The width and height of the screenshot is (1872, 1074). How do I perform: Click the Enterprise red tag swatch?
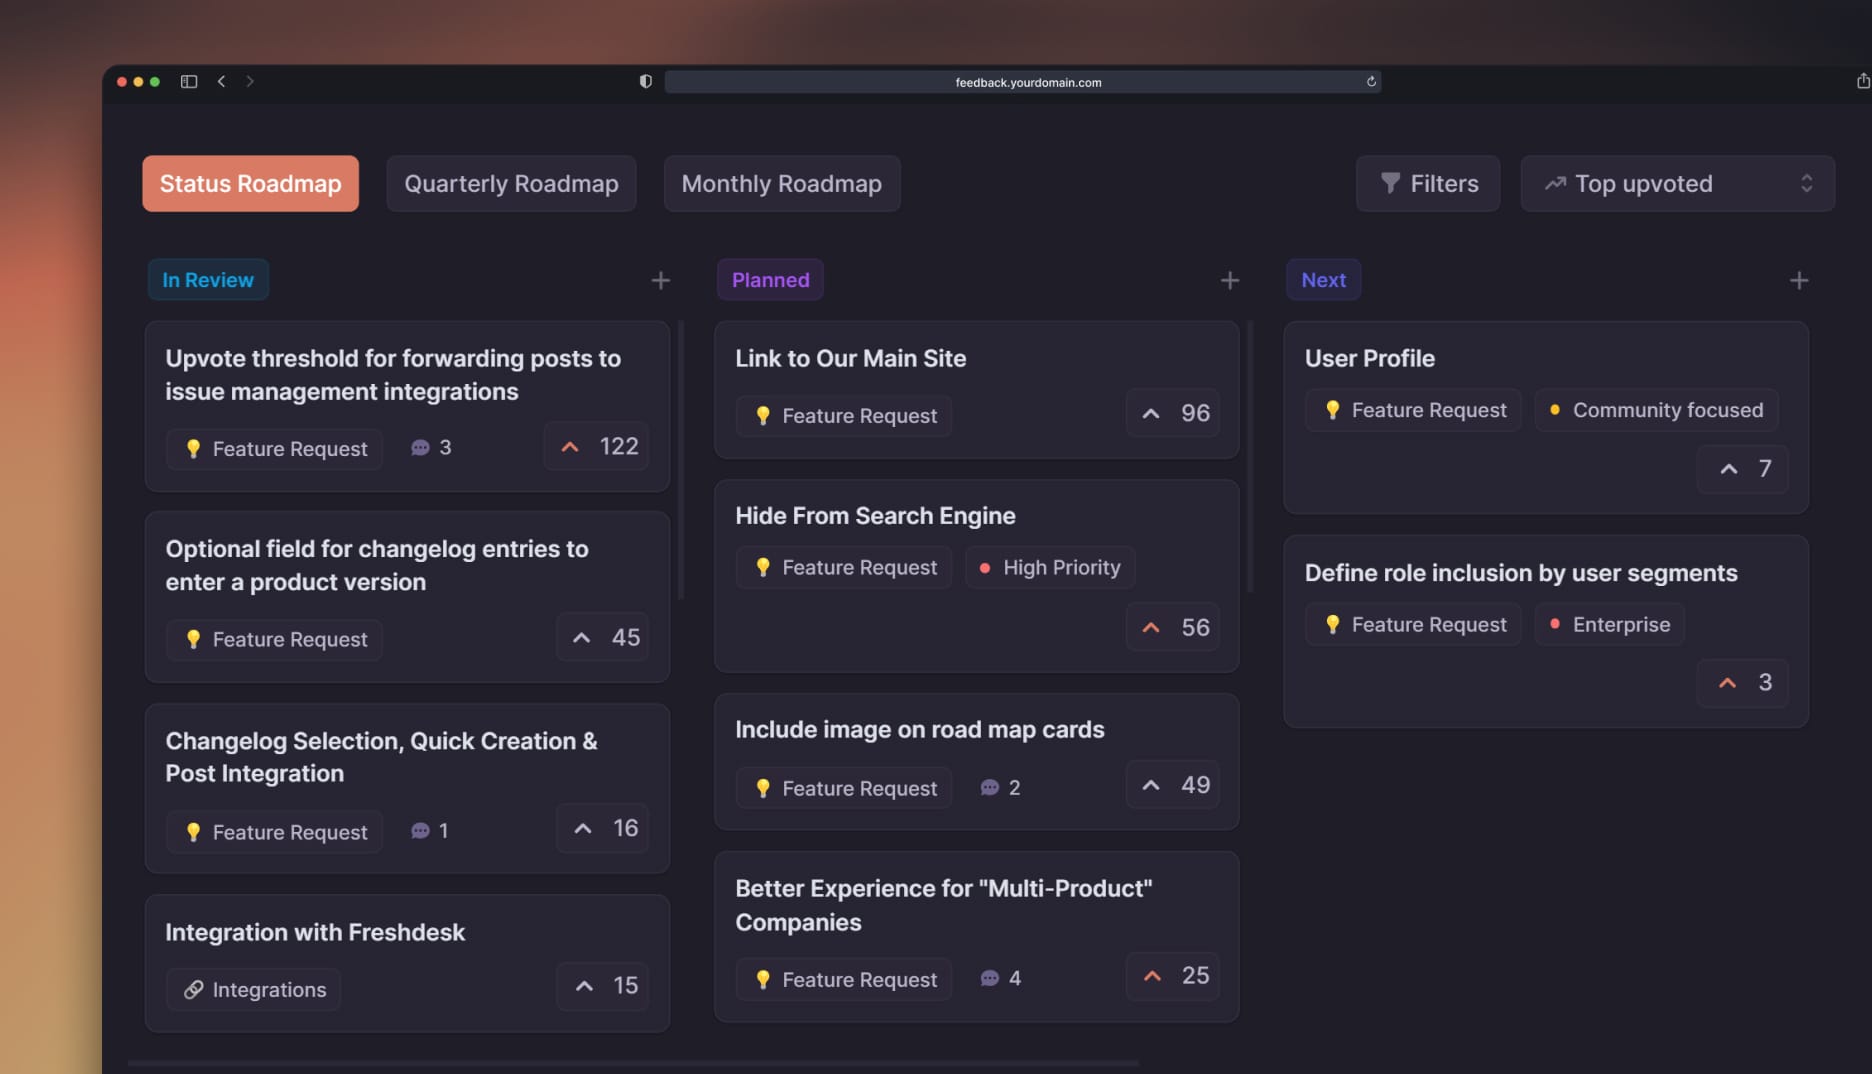coord(1556,624)
